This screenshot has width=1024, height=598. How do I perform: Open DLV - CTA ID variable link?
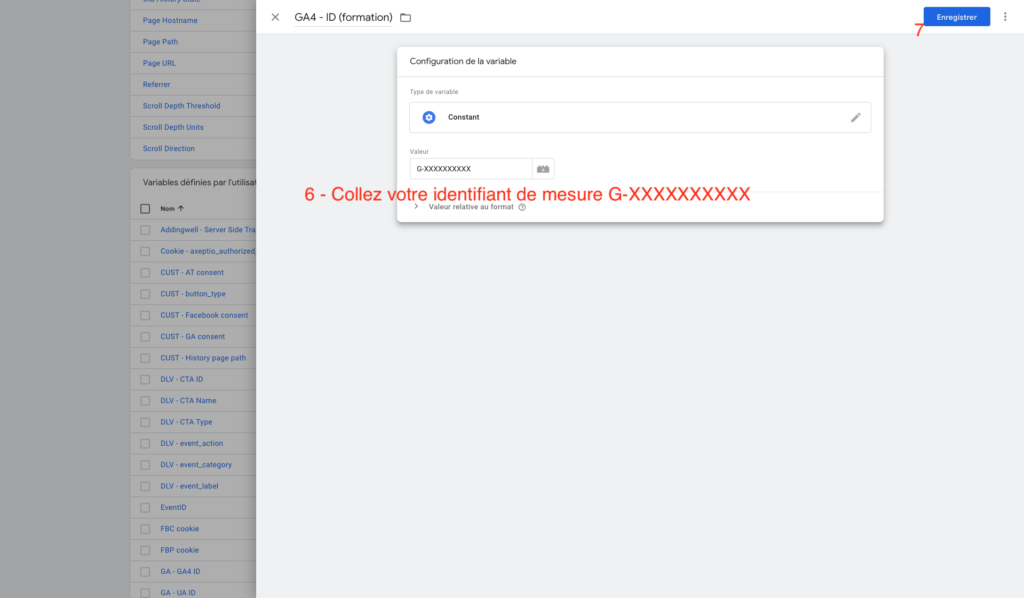(x=182, y=379)
